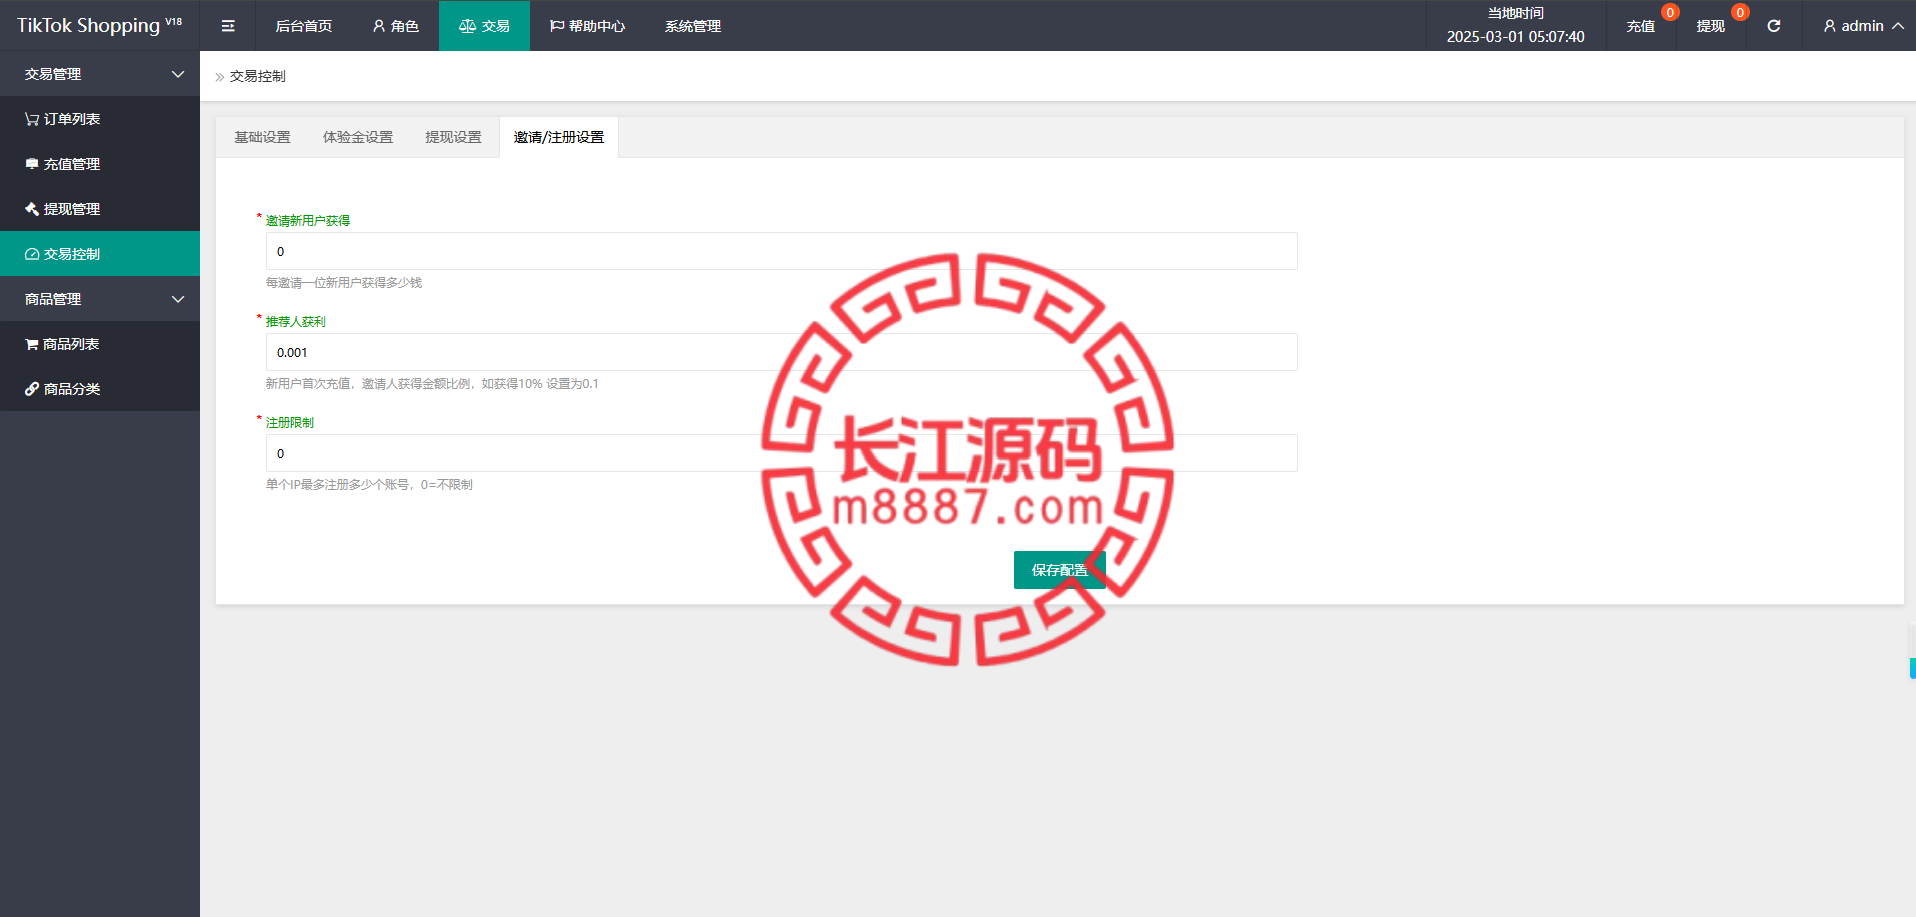1916x917 pixels.
Task: Click the cart icon beside 订单列表
Action: pyautogui.click(x=32, y=119)
